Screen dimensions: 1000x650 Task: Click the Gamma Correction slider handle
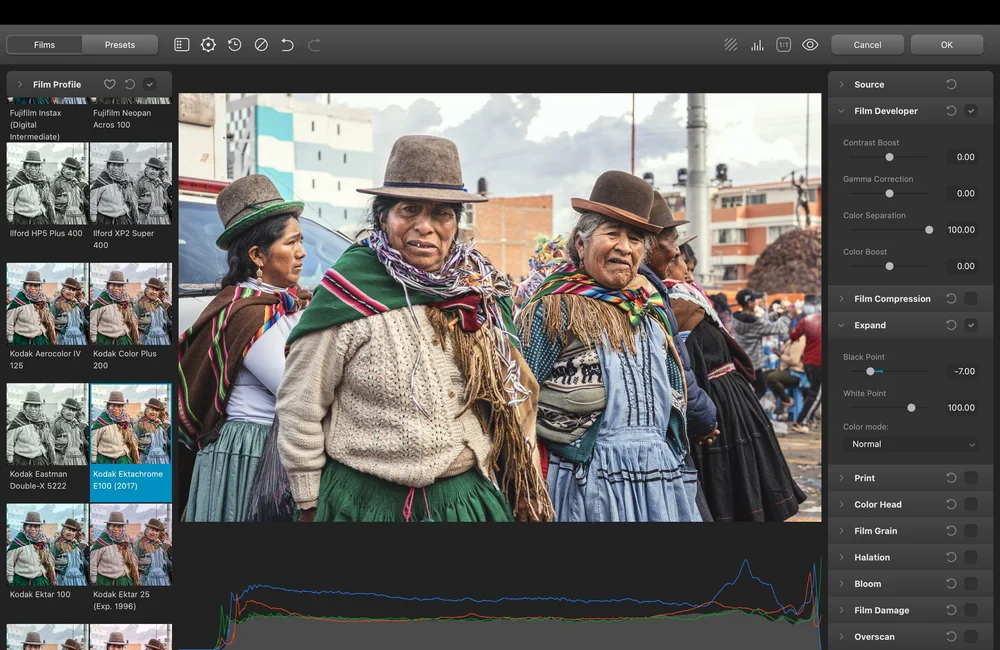click(x=889, y=193)
